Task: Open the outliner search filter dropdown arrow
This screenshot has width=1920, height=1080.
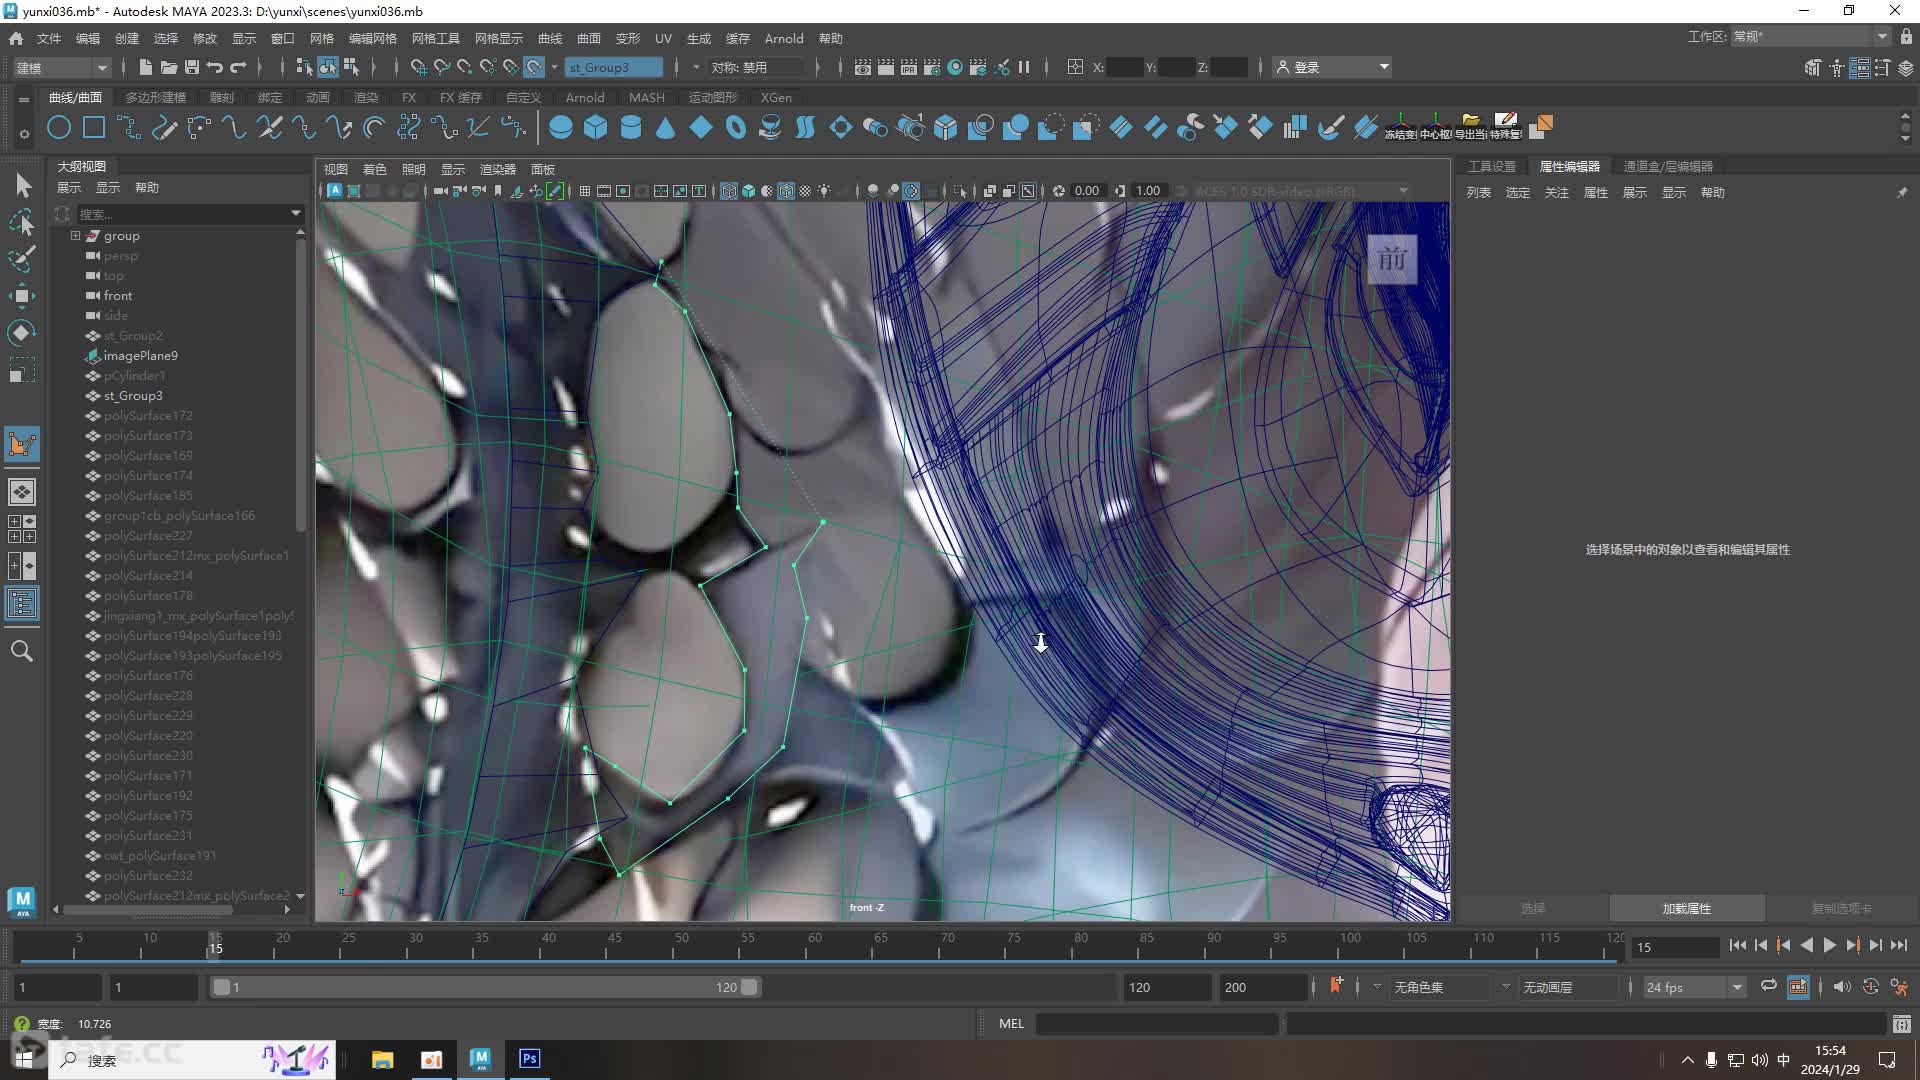Action: coord(296,213)
